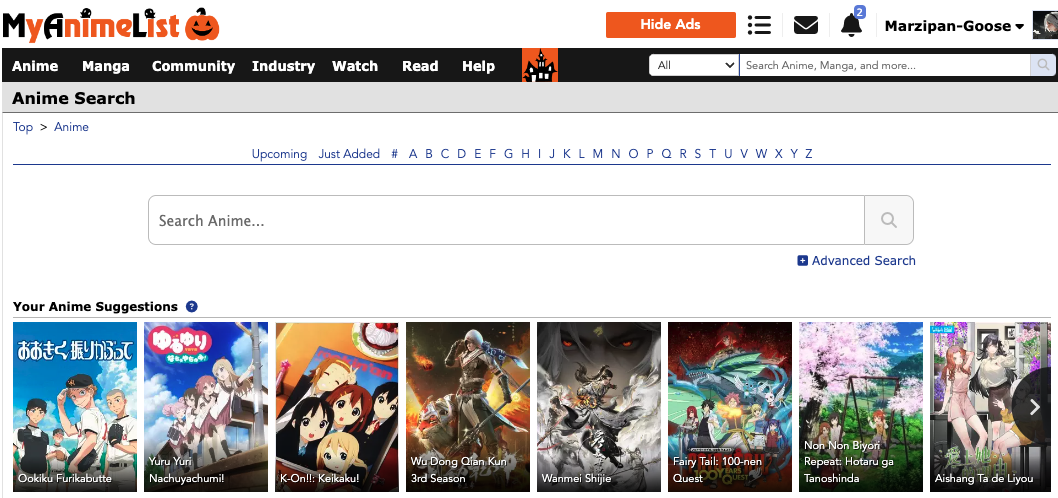Browse anime starting with letter Z
The height and width of the screenshot is (498, 1058).
pos(808,154)
